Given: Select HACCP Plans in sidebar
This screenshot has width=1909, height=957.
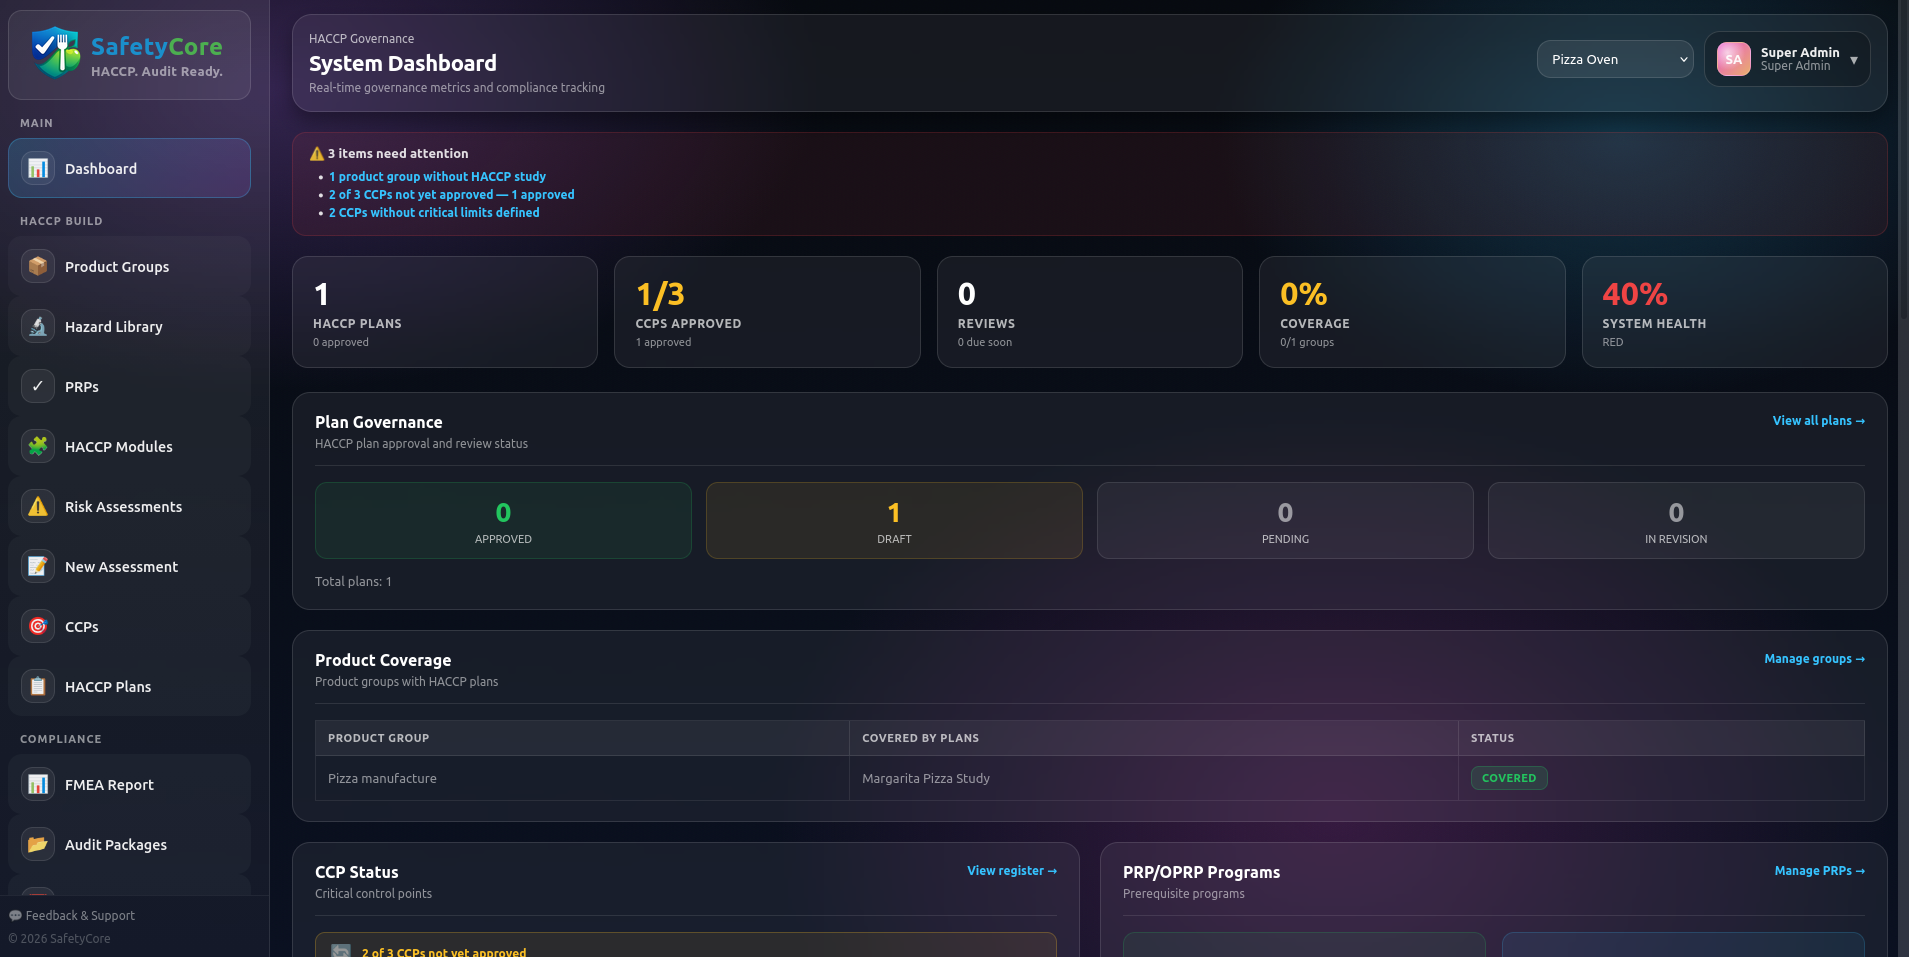Looking at the screenshot, I should point(129,686).
